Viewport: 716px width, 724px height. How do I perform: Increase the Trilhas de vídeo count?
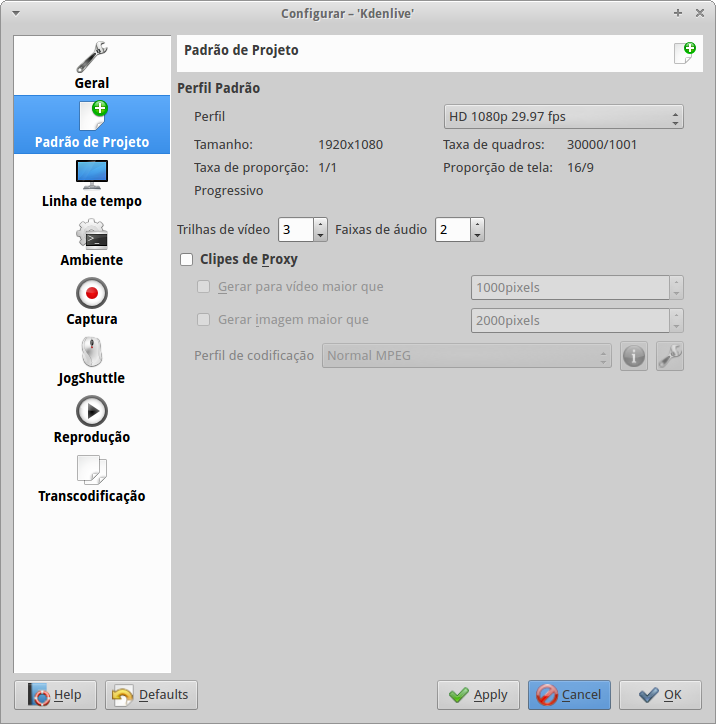pos(320,224)
